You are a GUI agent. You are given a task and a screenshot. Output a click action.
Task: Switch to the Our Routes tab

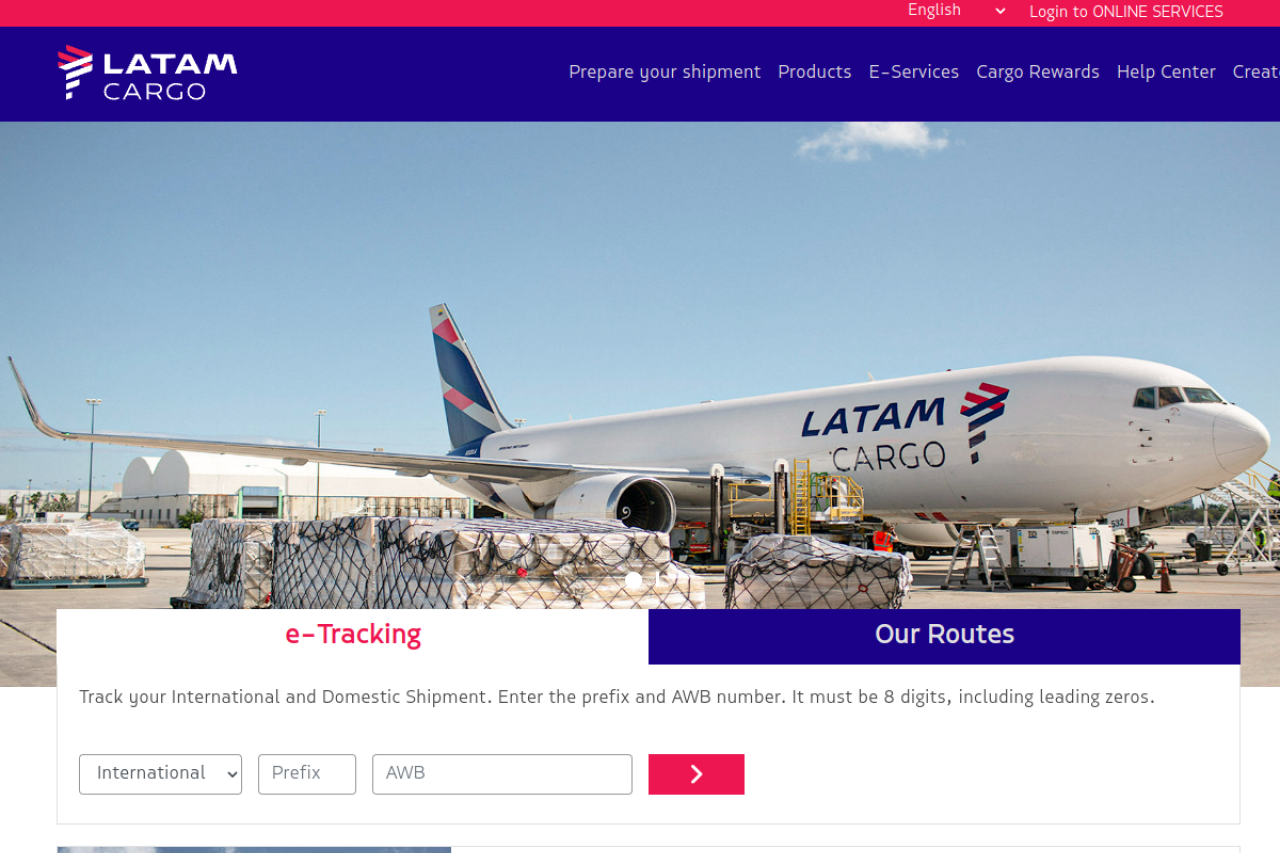pos(944,636)
